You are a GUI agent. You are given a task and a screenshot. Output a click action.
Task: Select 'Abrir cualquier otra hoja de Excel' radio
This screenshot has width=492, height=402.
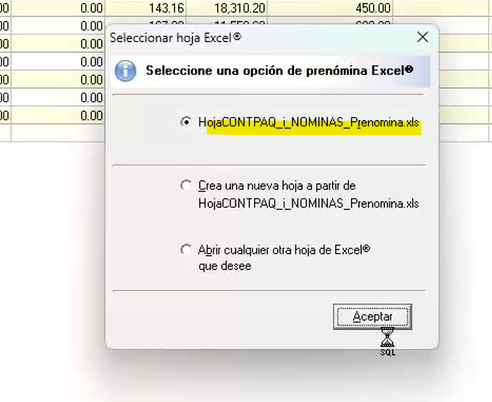click(x=186, y=250)
